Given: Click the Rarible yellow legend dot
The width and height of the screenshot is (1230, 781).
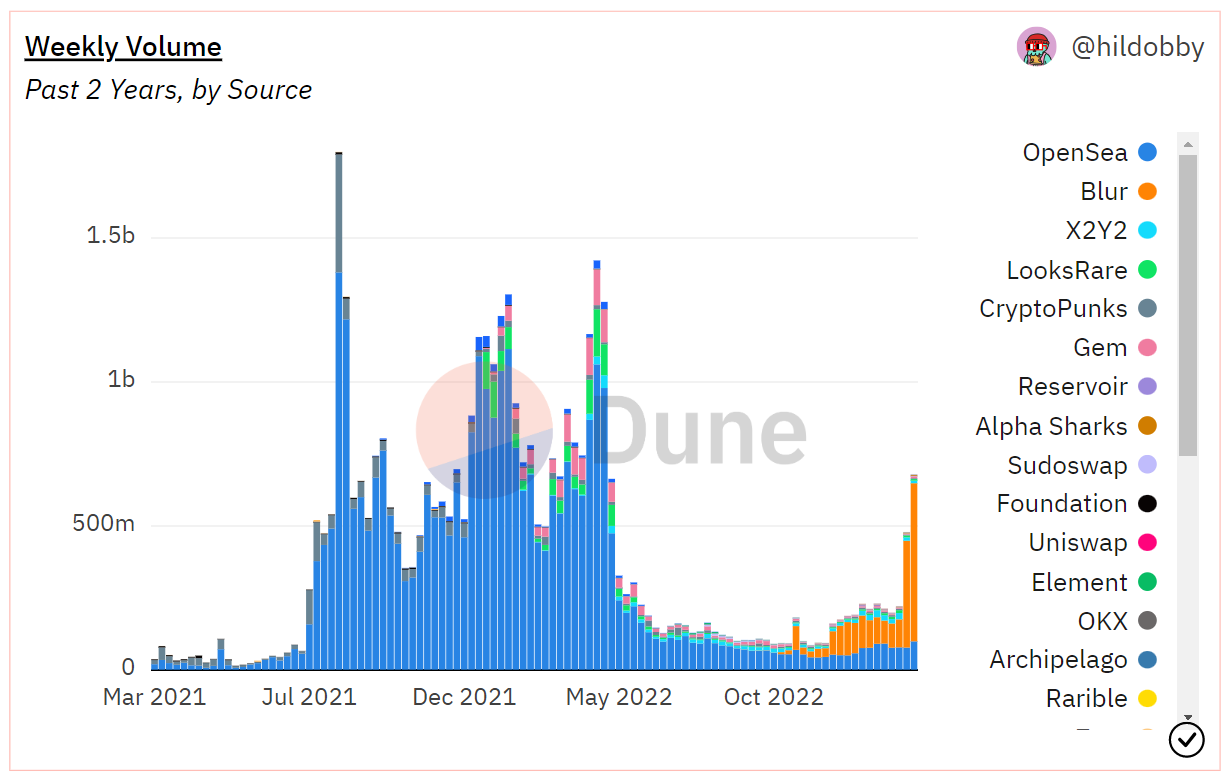Looking at the screenshot, I should [x=1147, y=699].
